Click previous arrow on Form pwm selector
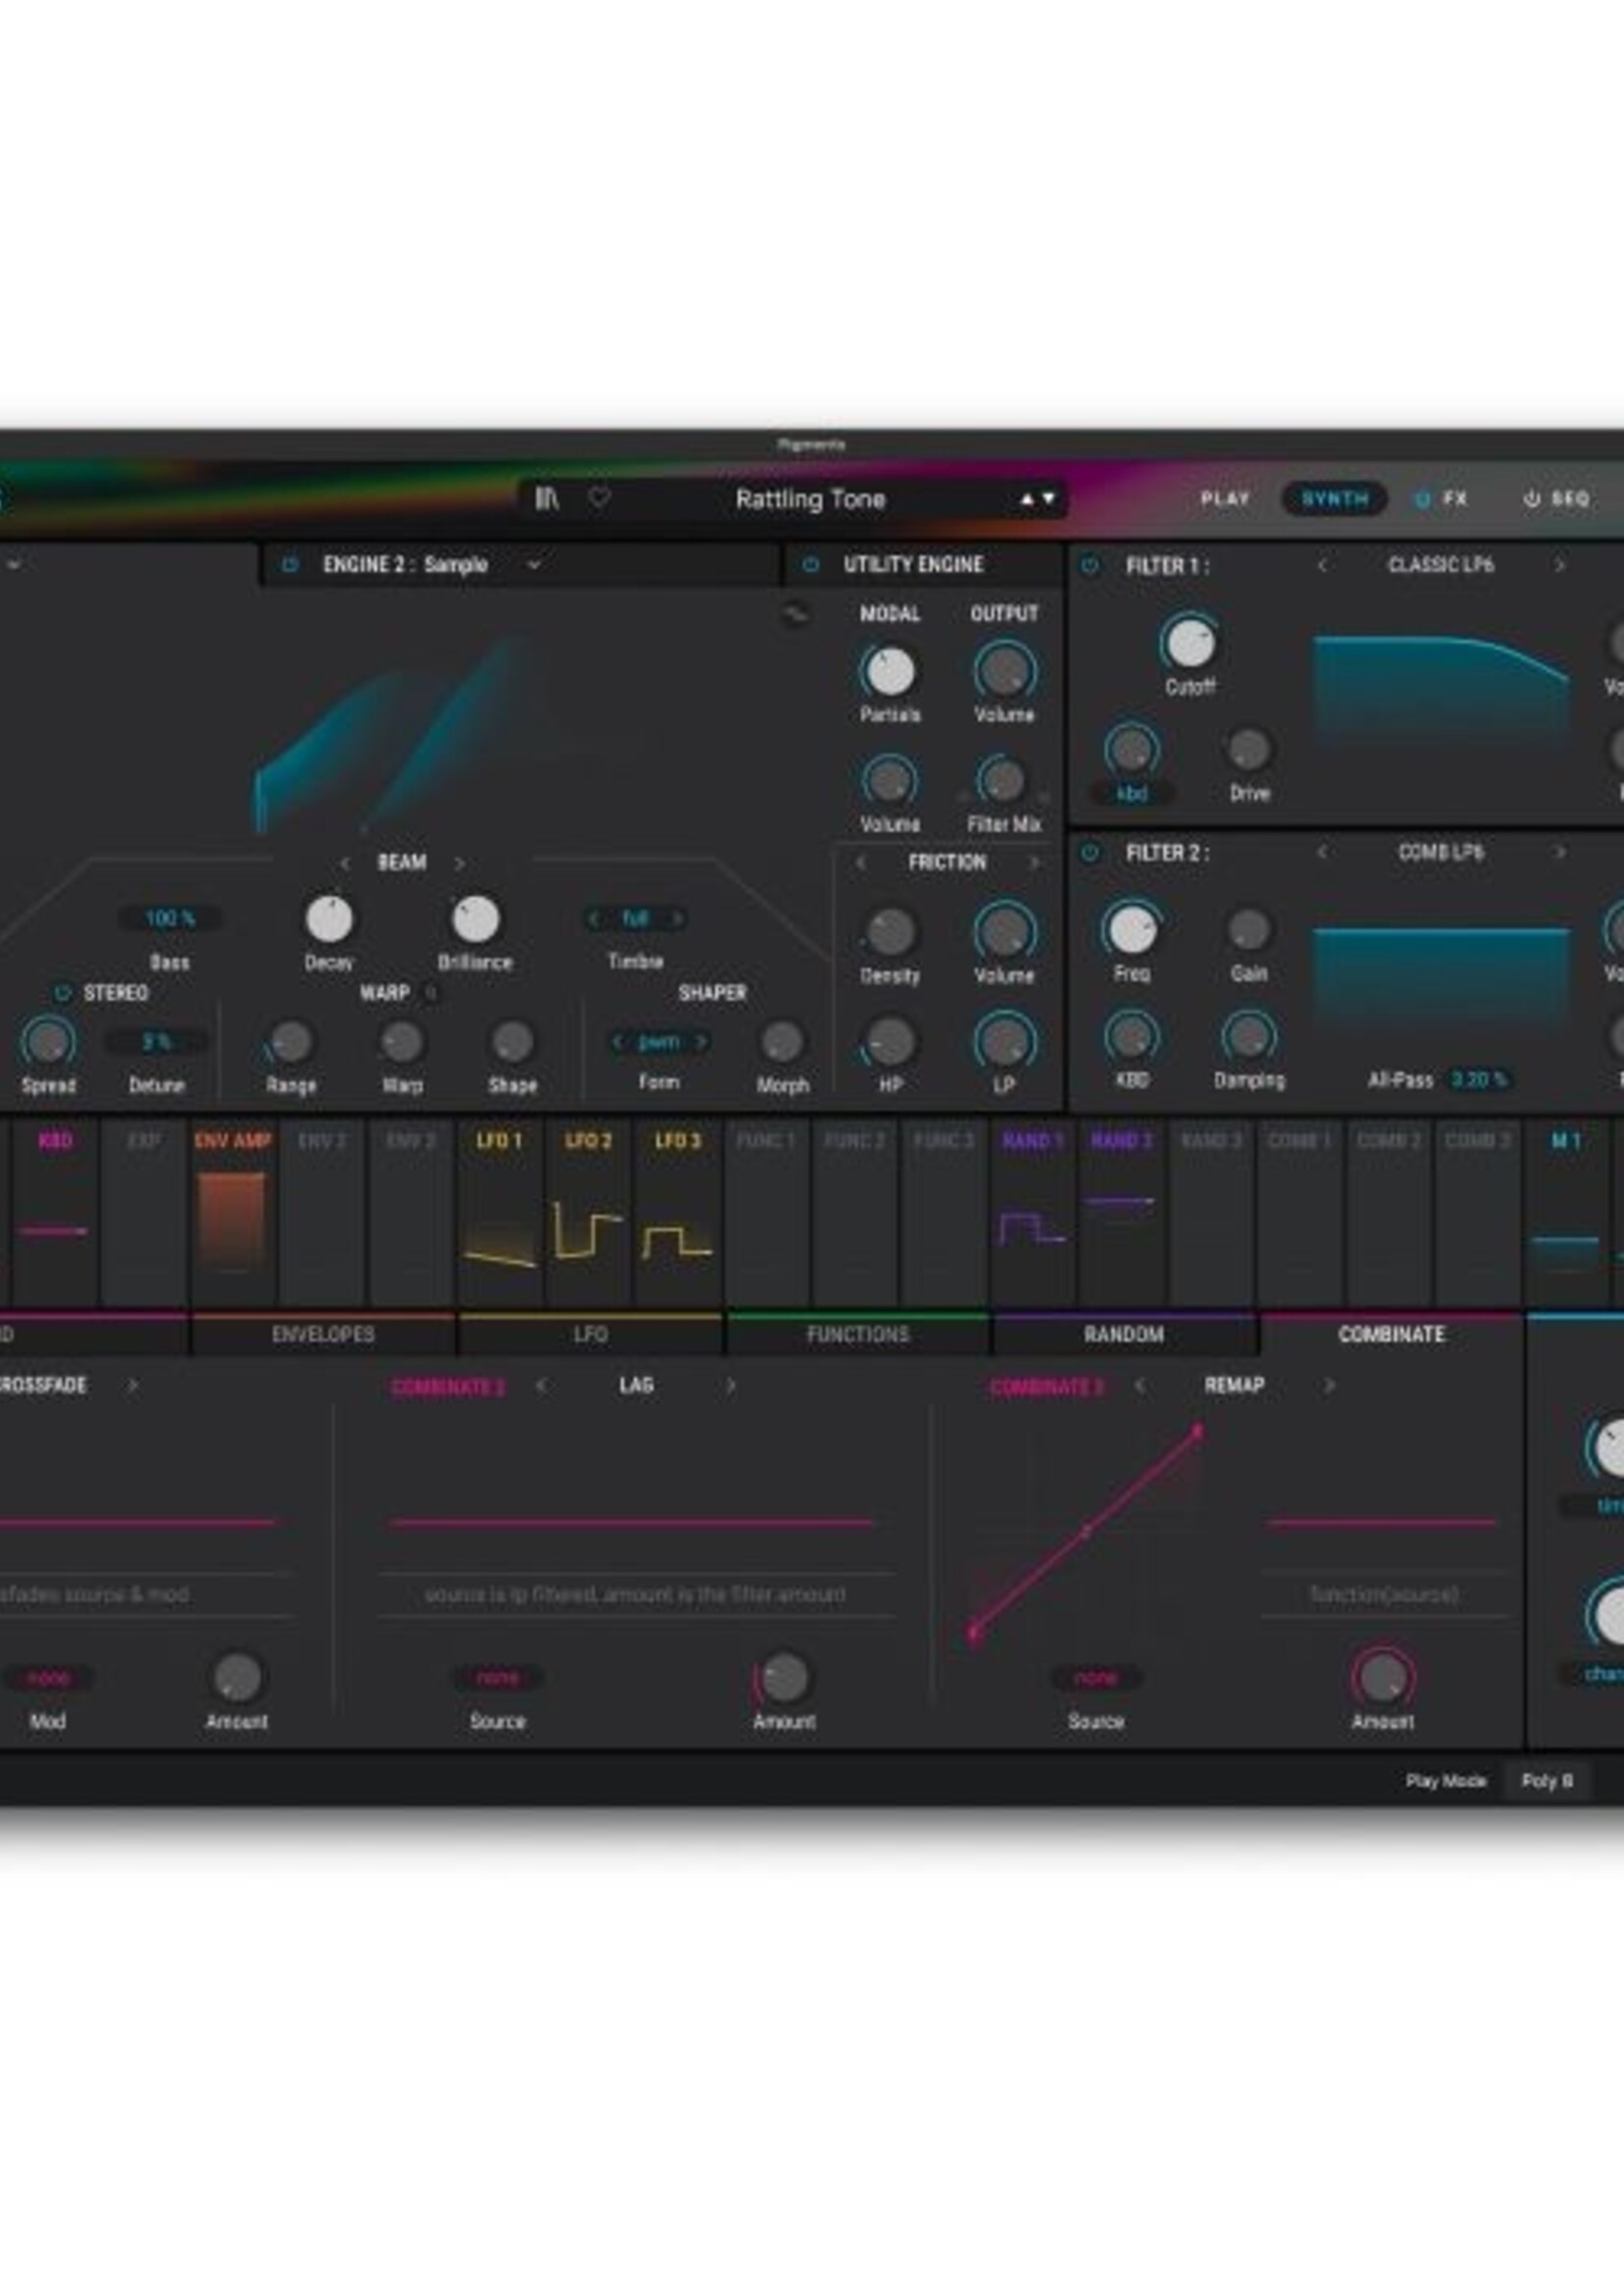Viewport: 1624px width, 2274px height. [x=617, y=1042]
